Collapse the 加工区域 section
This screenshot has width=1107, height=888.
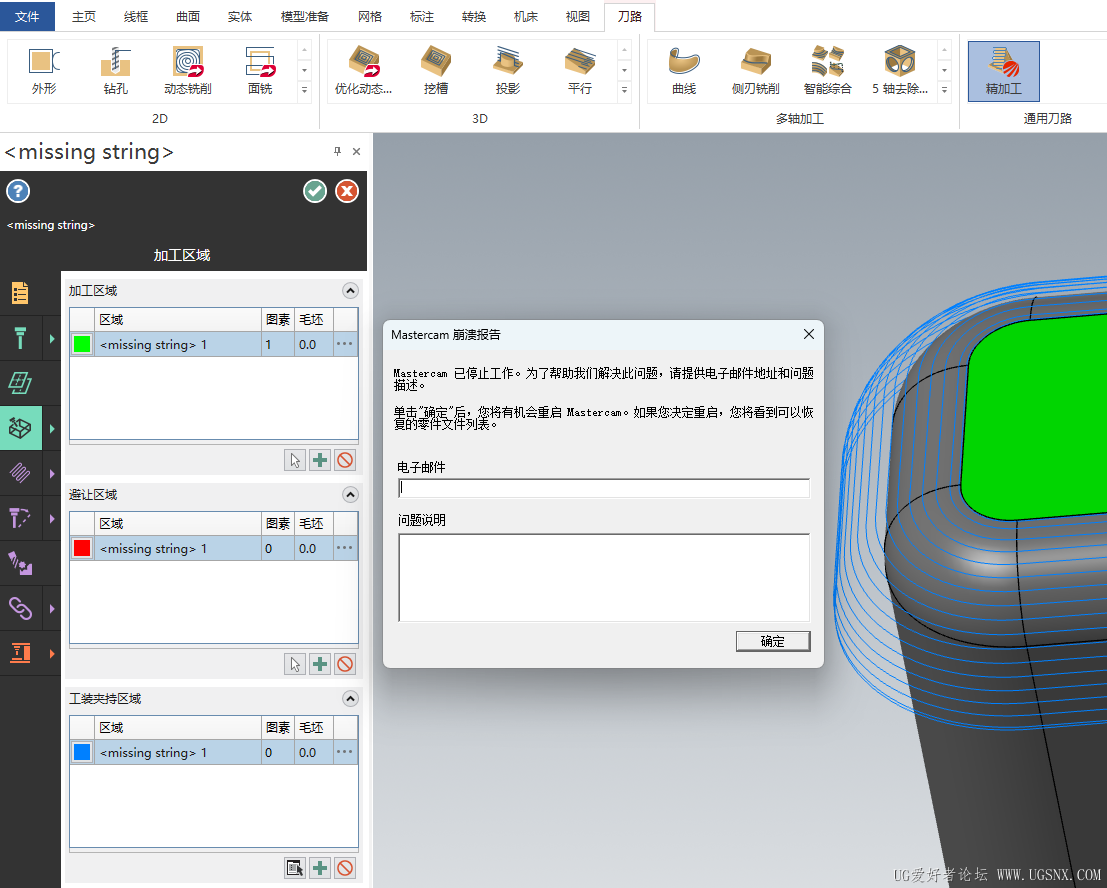click(x=350, y=291)
